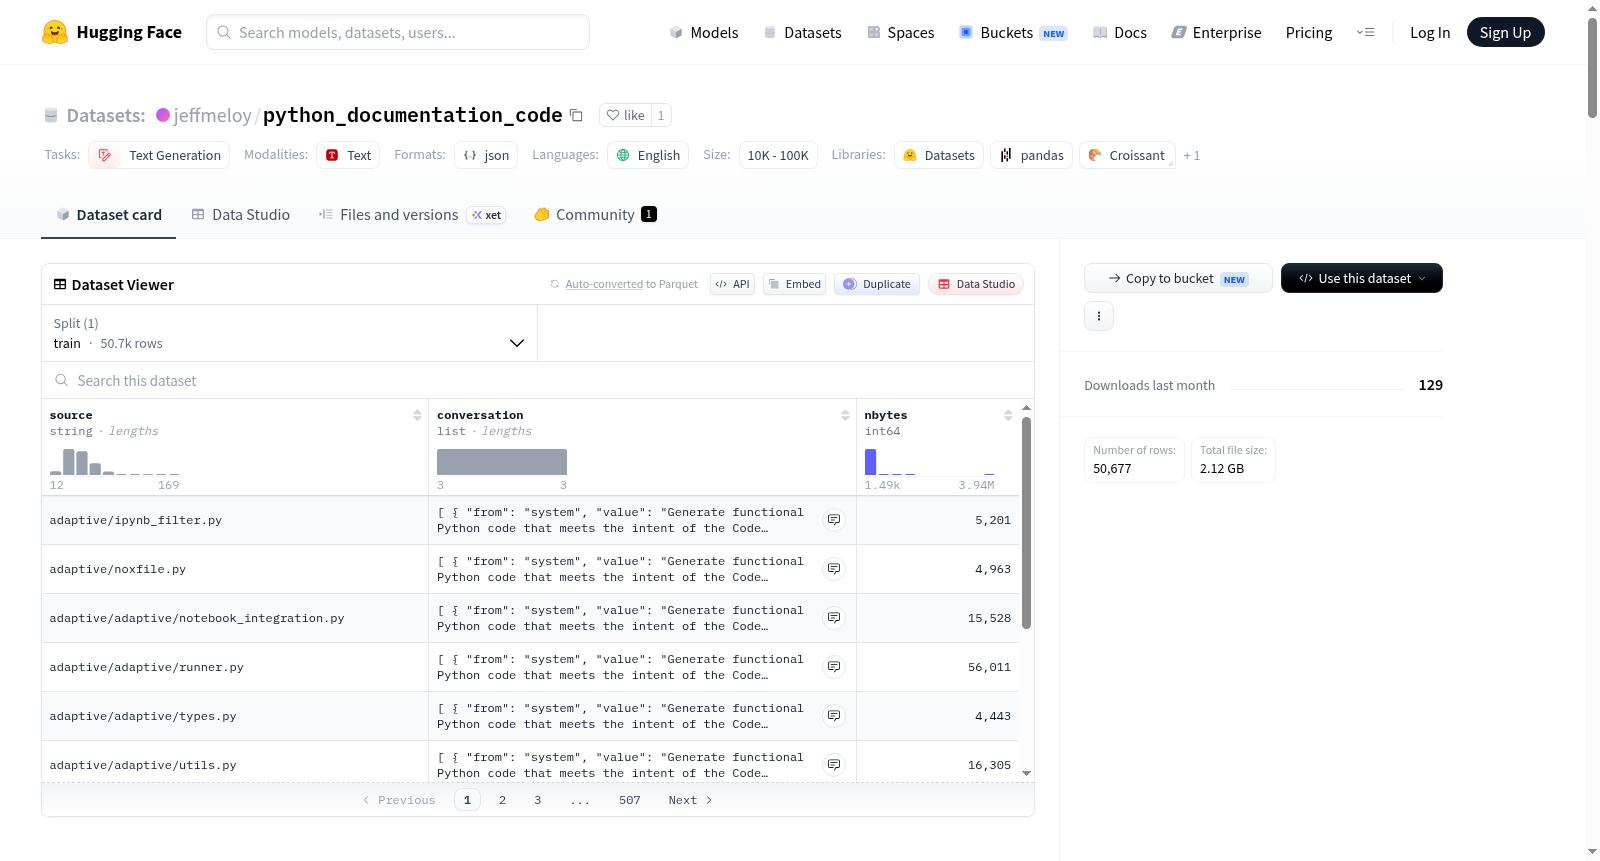The height and width of the screenshot is (861, 1600).
Task: Go to Models in navigation
Action: click(704, 32)
